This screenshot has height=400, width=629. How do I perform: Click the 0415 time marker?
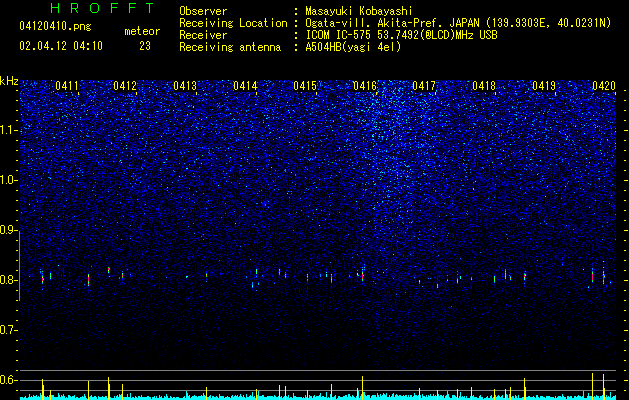(305, 86)
